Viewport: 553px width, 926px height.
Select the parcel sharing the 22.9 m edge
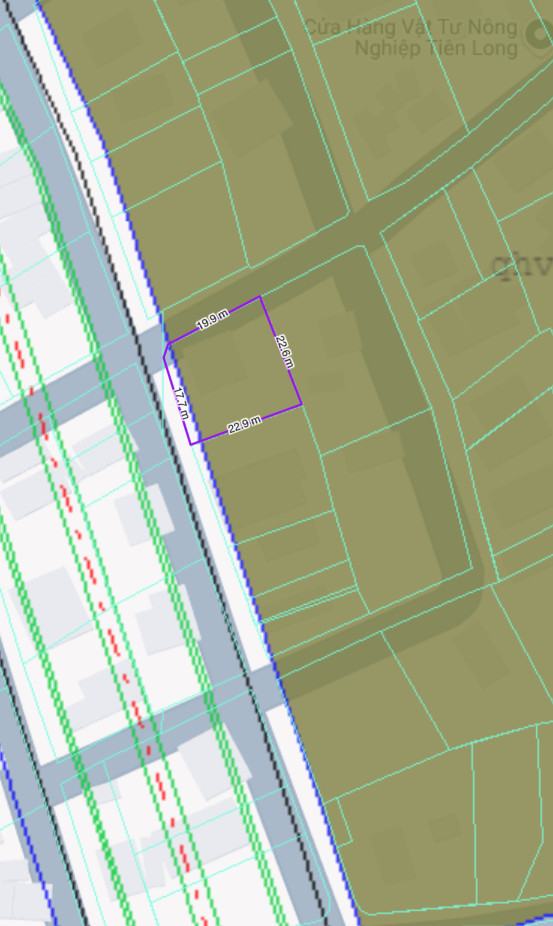pyautogui.click(x=266, y=472)
